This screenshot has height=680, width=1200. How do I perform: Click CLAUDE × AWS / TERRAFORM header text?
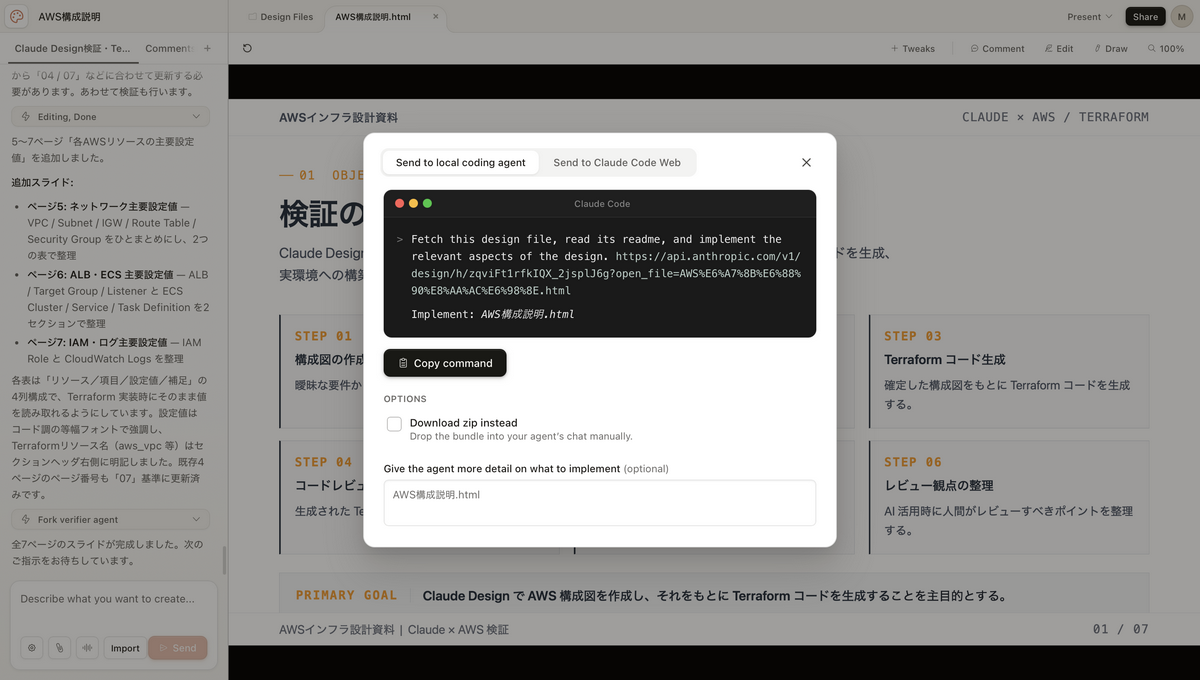[x=1055, y=117]
